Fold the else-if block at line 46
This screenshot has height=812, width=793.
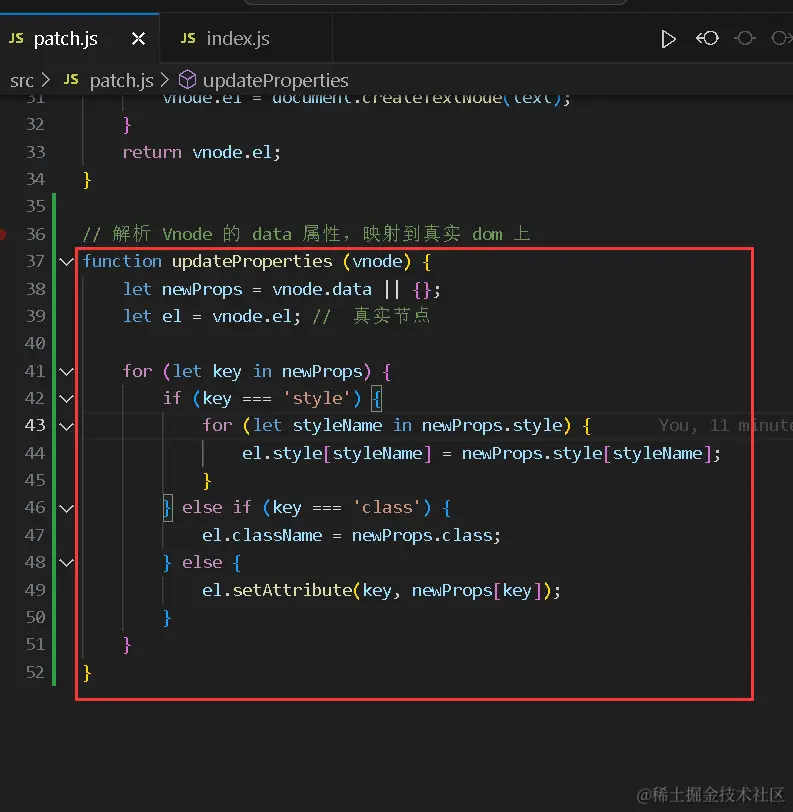pyautogui.click(x=67, y=509)
